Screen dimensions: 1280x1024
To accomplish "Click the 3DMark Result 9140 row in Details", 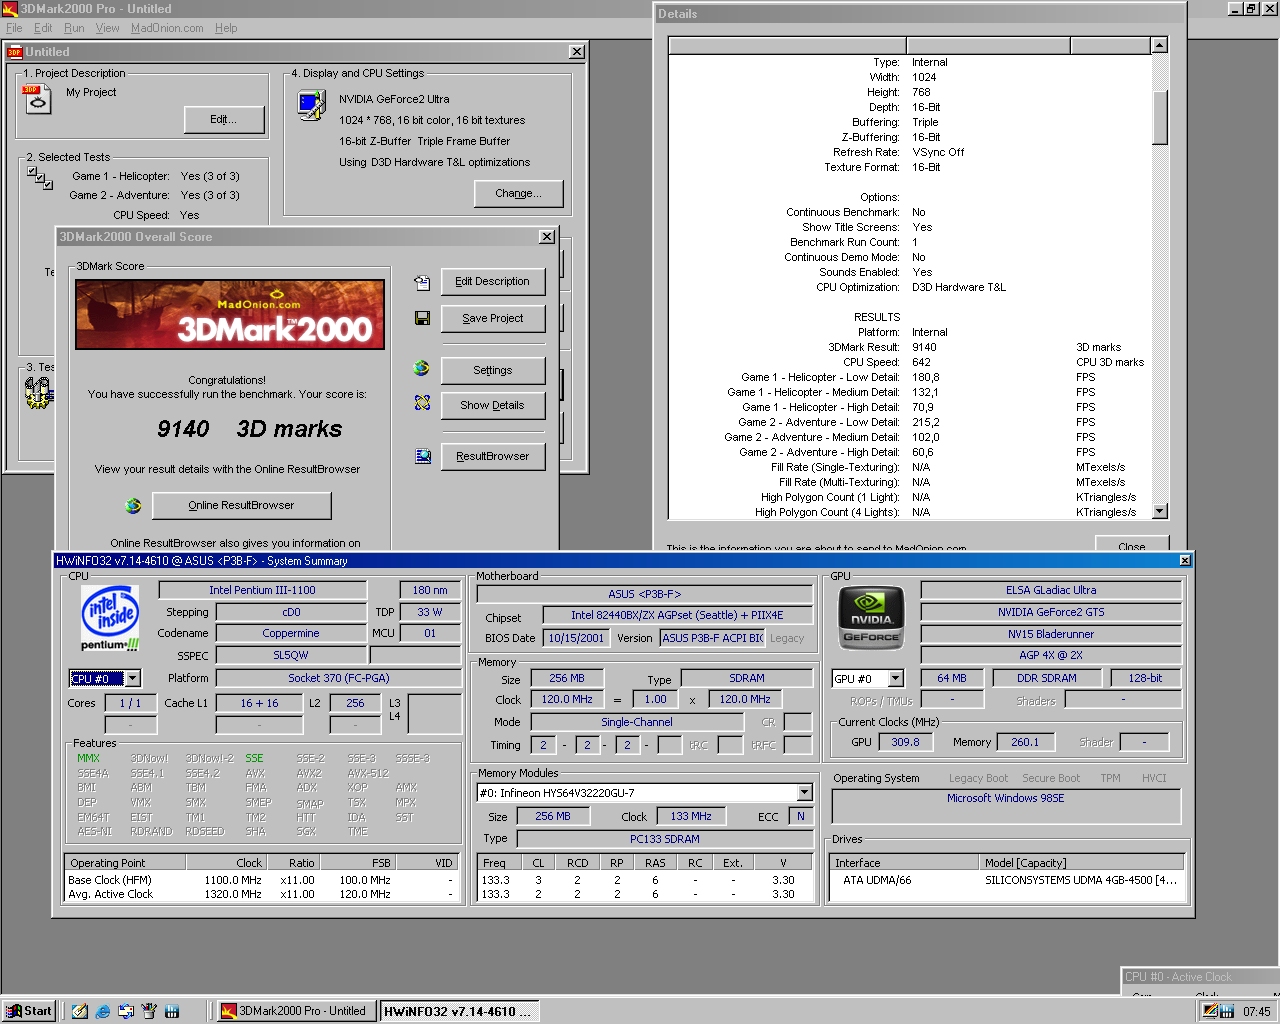I will click(x=910, y=347).
